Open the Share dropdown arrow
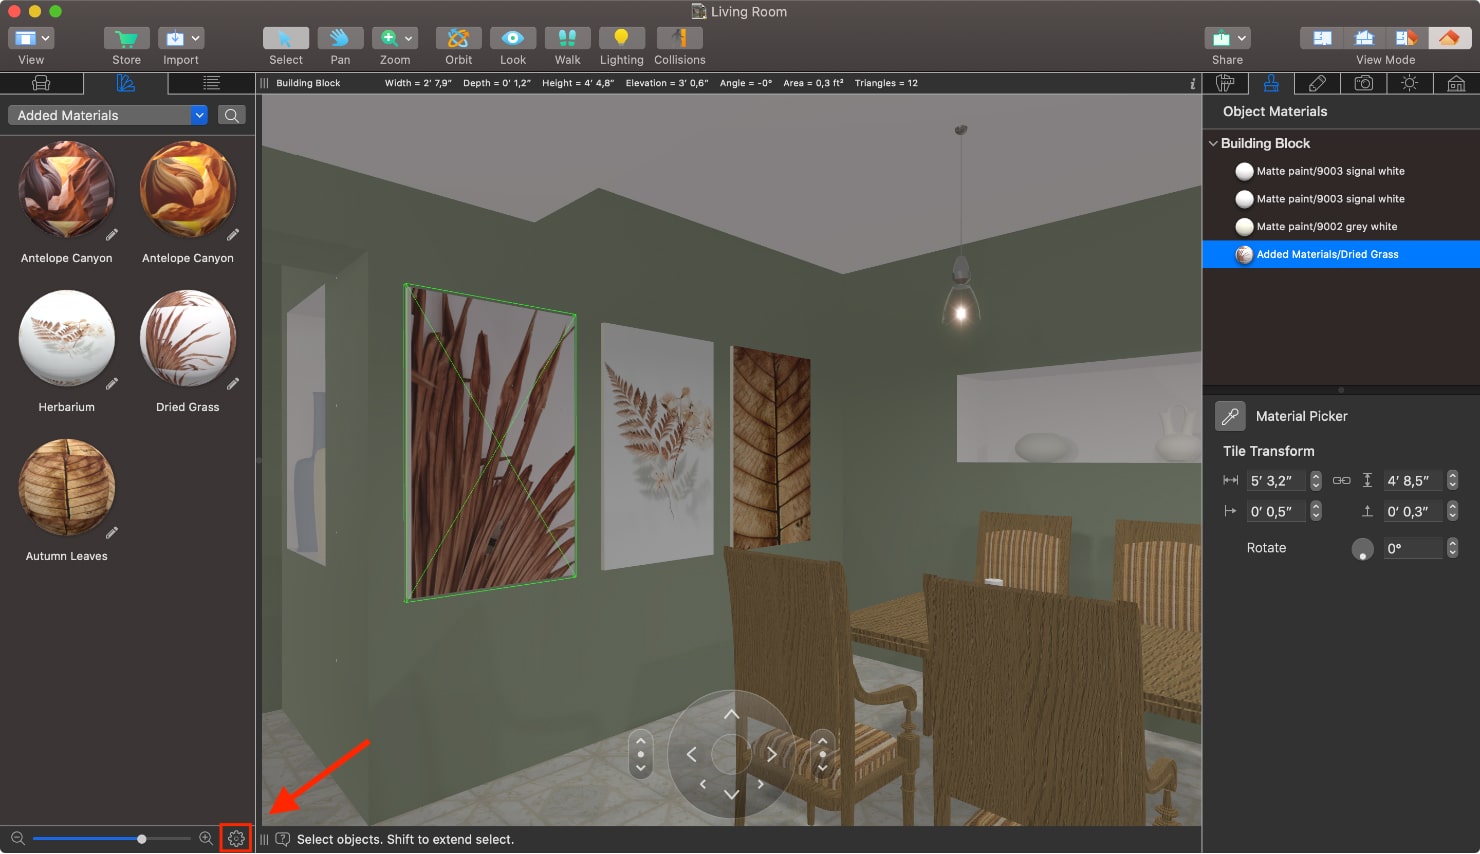The width and height of the screenshot is (1480, 854). pyautogui.click(x=1242, y=38)
